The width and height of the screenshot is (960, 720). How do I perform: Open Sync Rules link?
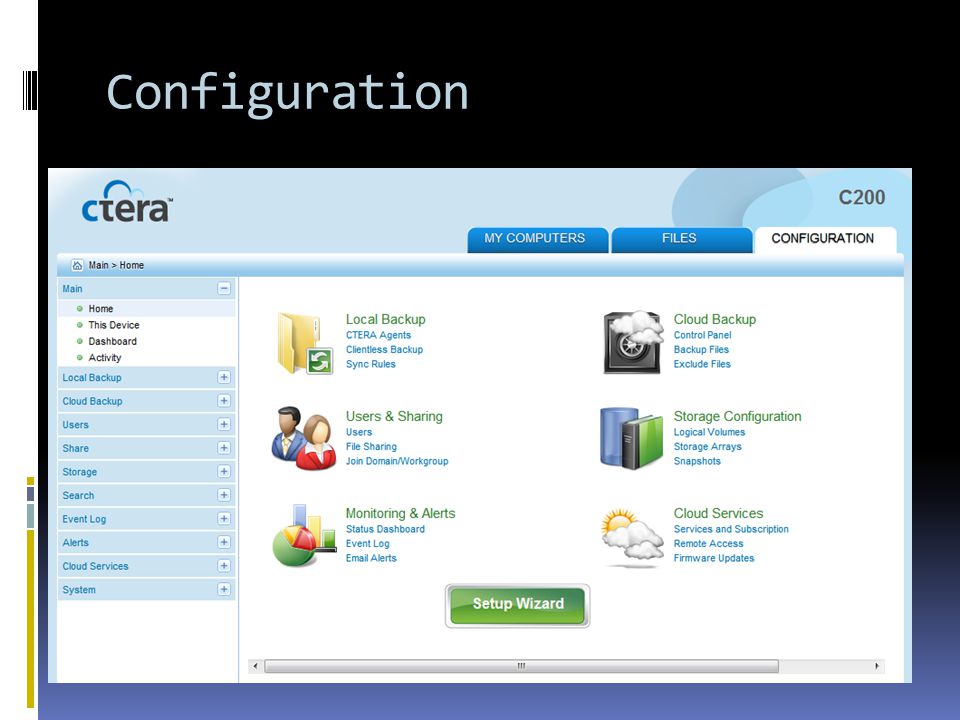(370, 364)
